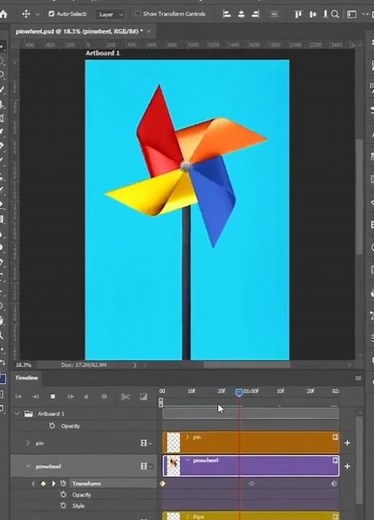Toggle the Transform stopwatch
Viewport: 374px width, 520px height.
tap(63, 483)
